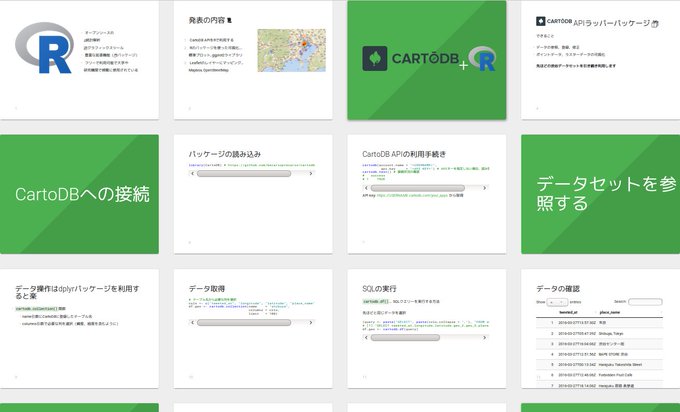680x412 pixels.
Task: Click the code block in パッケージの読み込み slide
Action: click(x=252, y=165)
